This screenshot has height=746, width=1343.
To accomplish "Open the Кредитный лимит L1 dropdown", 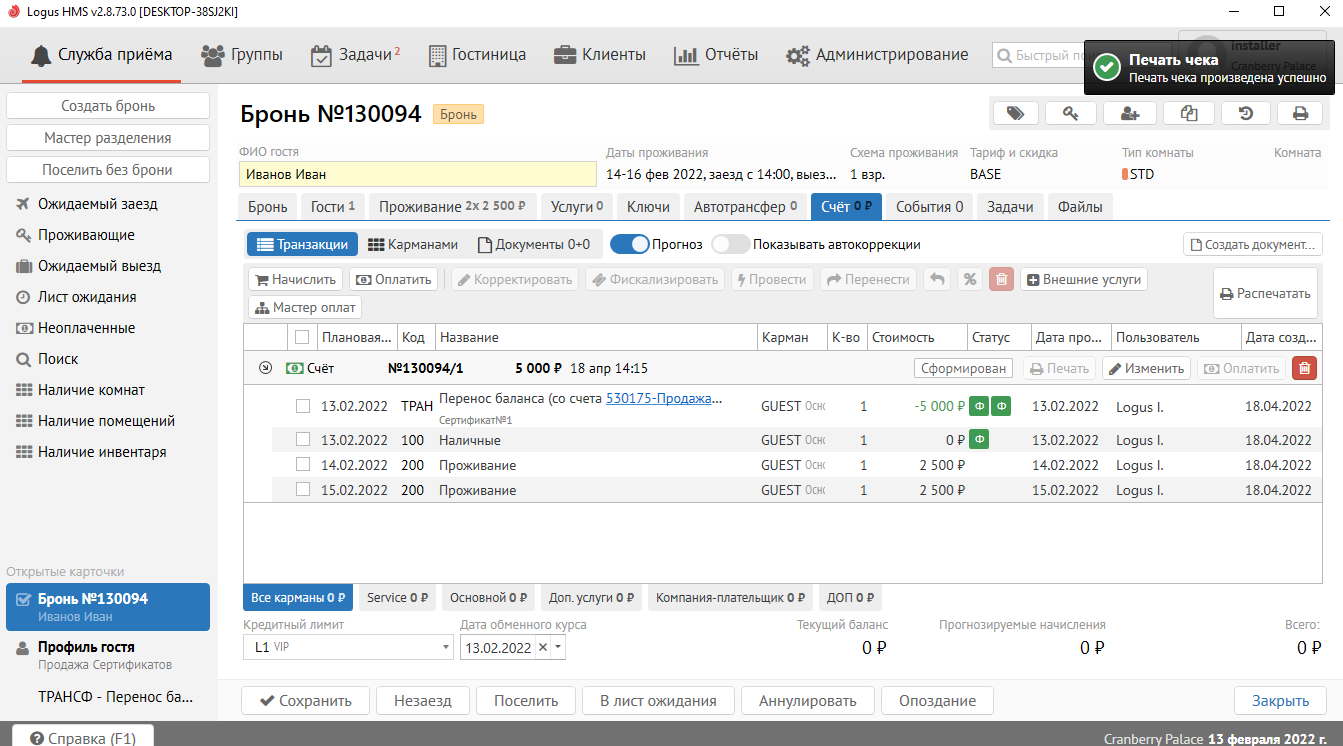I will click(x=446, y=648).
